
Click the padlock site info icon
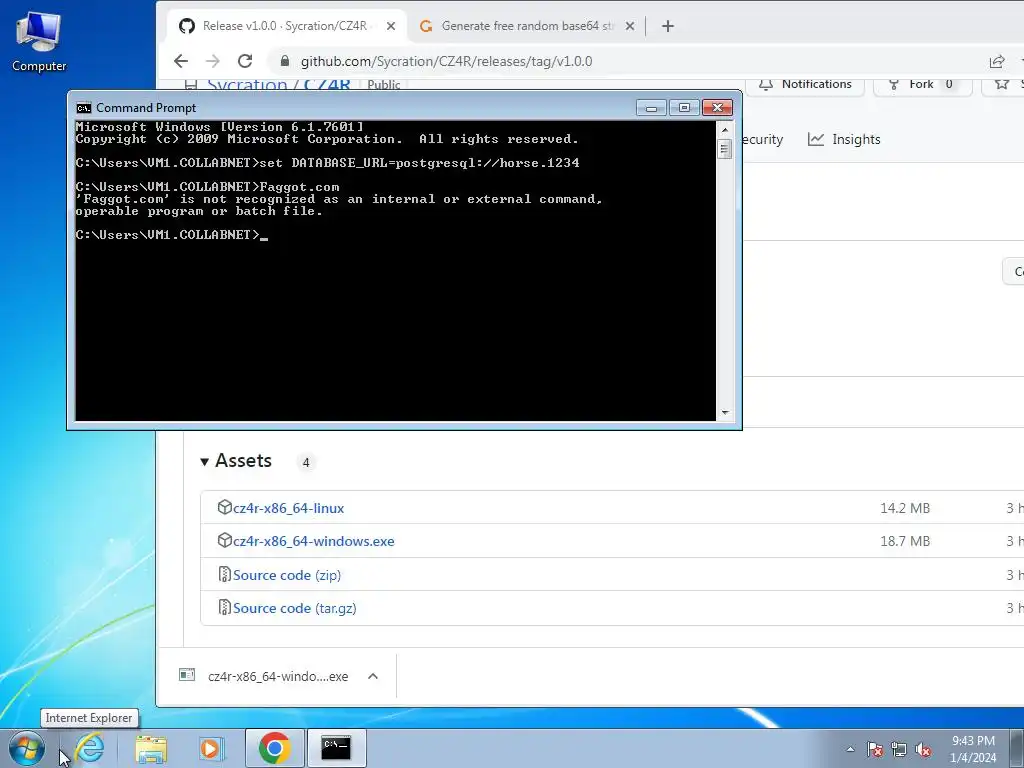pyautogui.click(x=284, y=61)
